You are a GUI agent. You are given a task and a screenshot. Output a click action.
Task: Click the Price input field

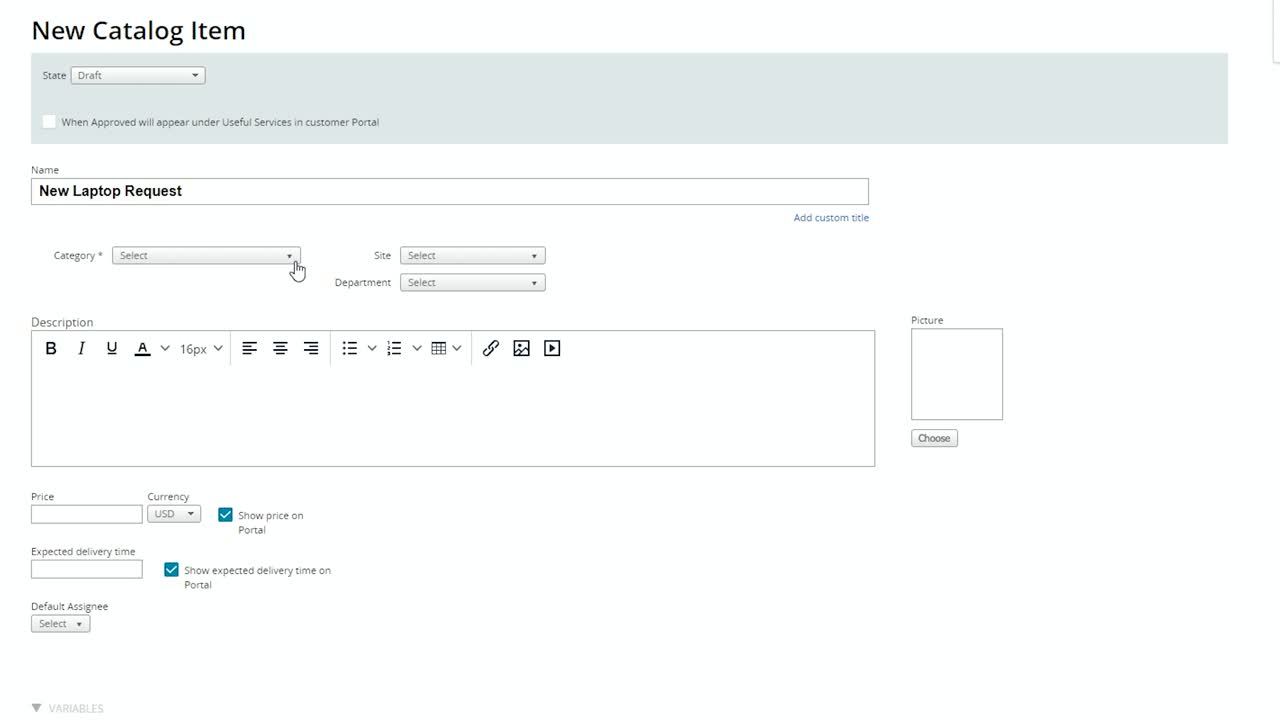87,514
